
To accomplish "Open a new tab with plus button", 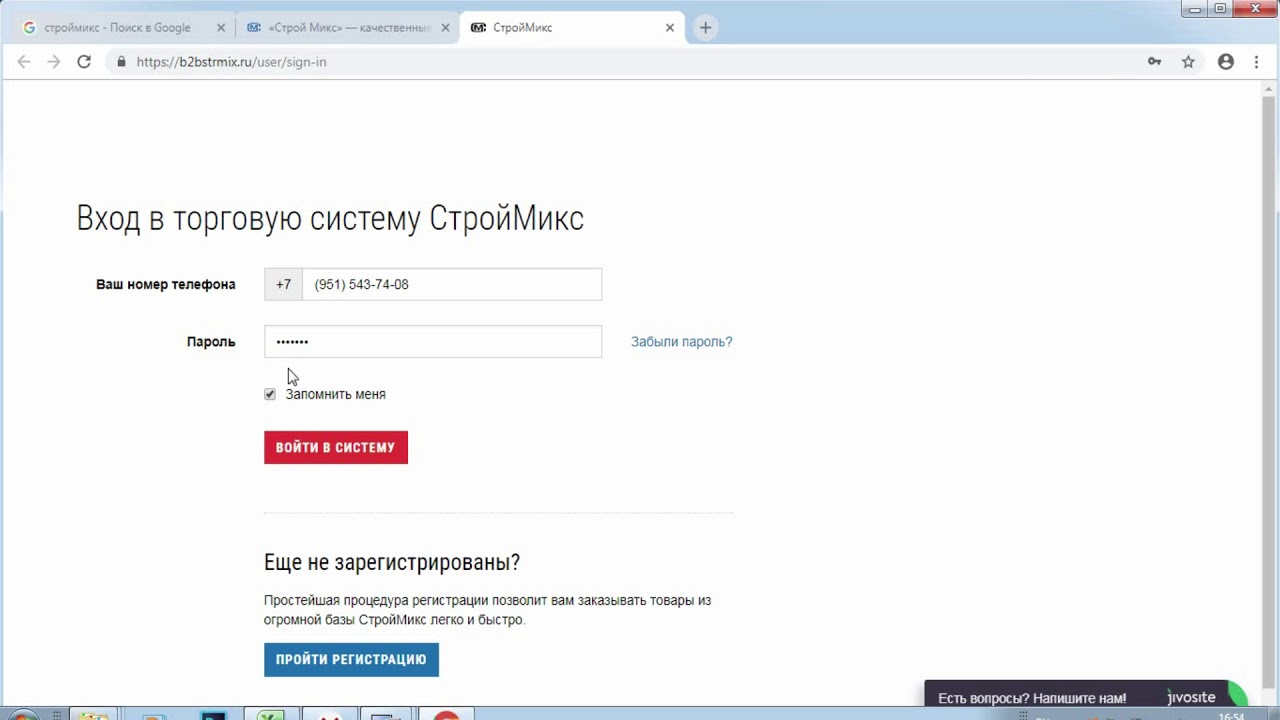I will tap(705, 28).
